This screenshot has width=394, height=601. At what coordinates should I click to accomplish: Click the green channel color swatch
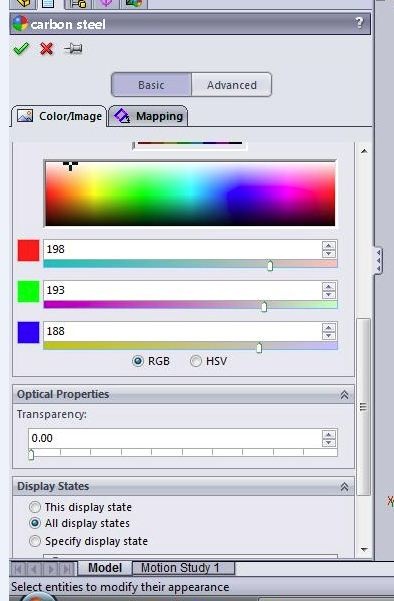click(28, 291)
